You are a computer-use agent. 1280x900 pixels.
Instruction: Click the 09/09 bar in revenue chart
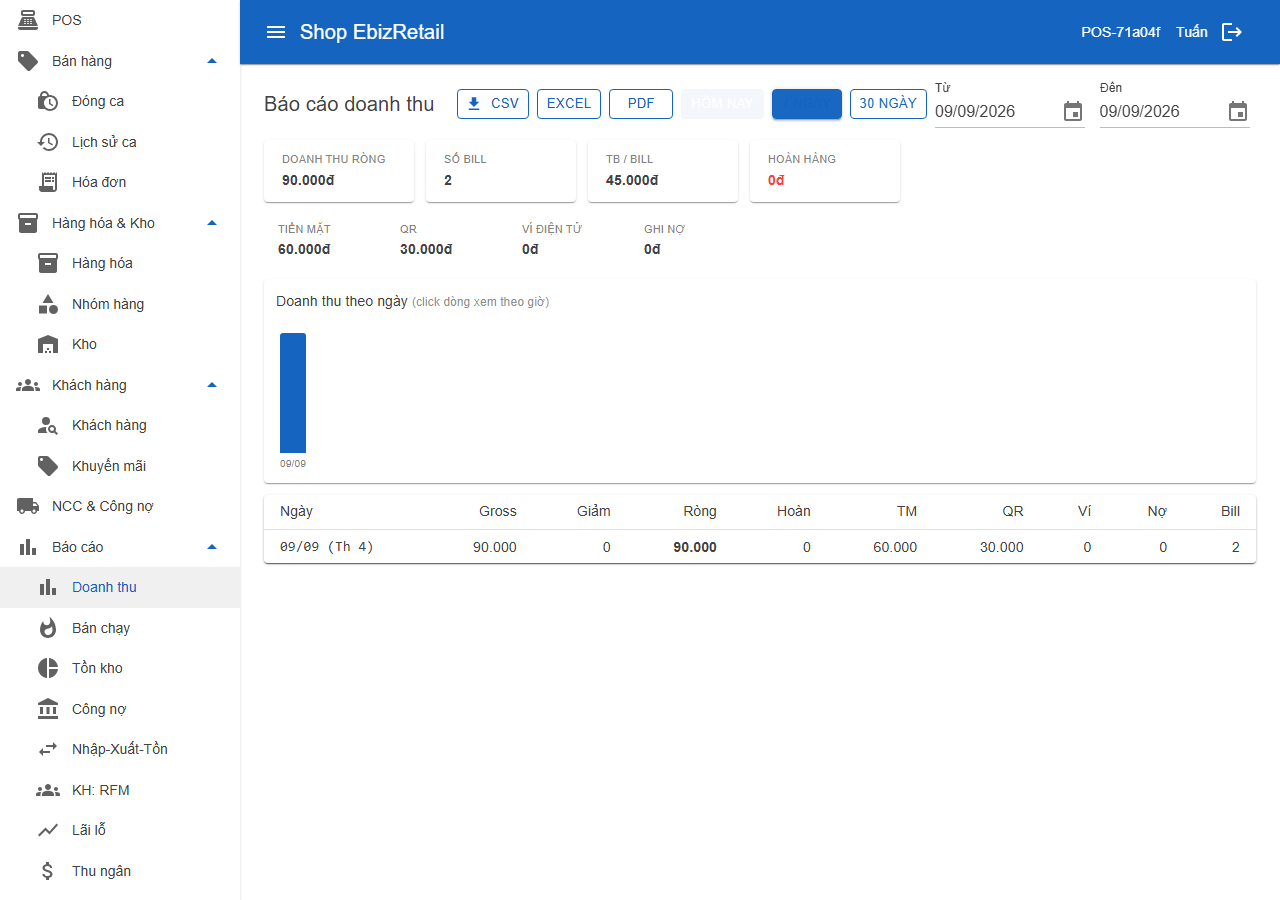(x=293, y=393)
